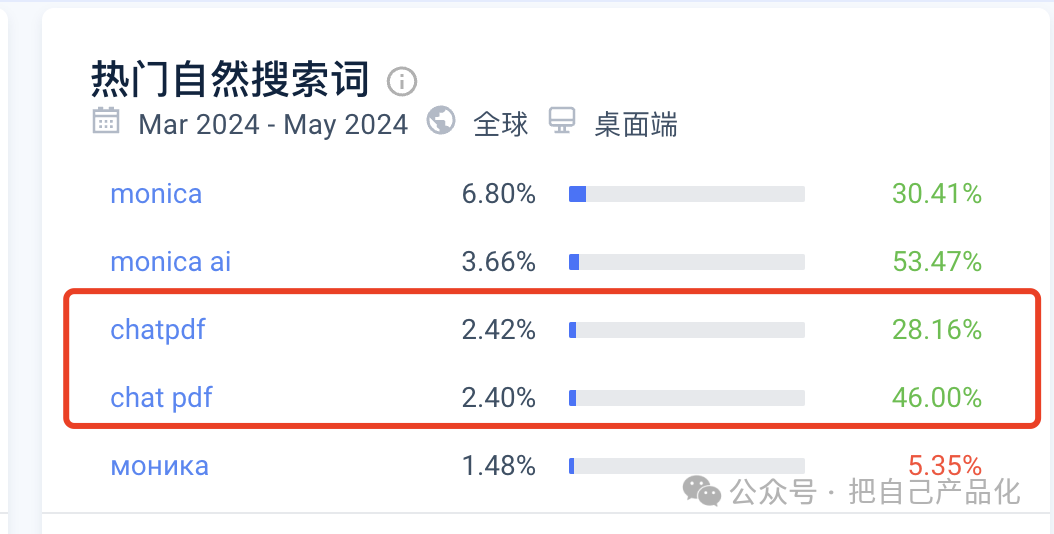Select the "chat pdf" search term
The image size is (1054, 534).
click(161, 398)
